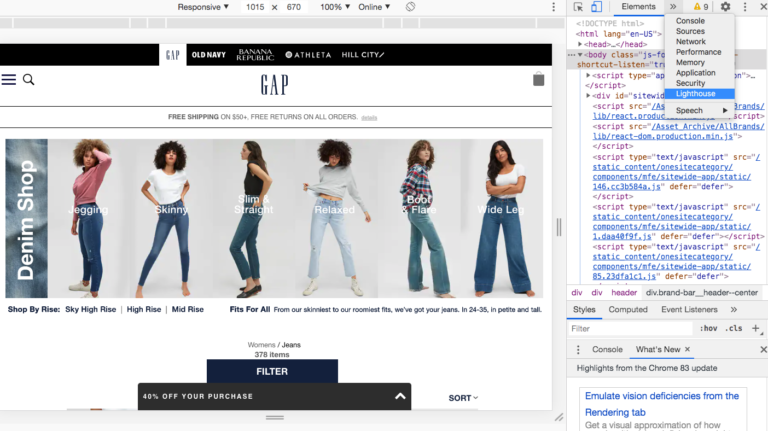Viewport: 768px width, 431px height.
Task: Toggle the :hov element state button
Action: coord(708,329)
